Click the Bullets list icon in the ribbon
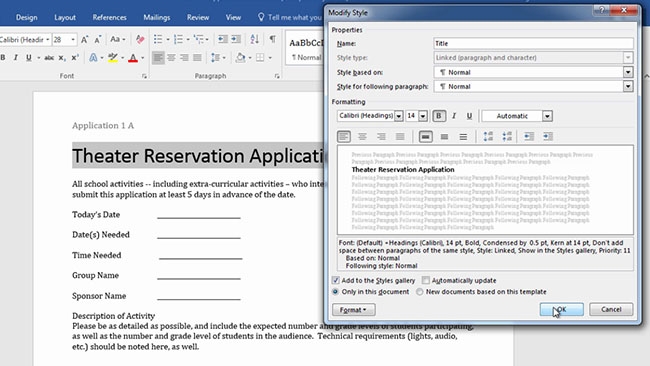Viewport: 650px width, 366px height. point(158,40)
